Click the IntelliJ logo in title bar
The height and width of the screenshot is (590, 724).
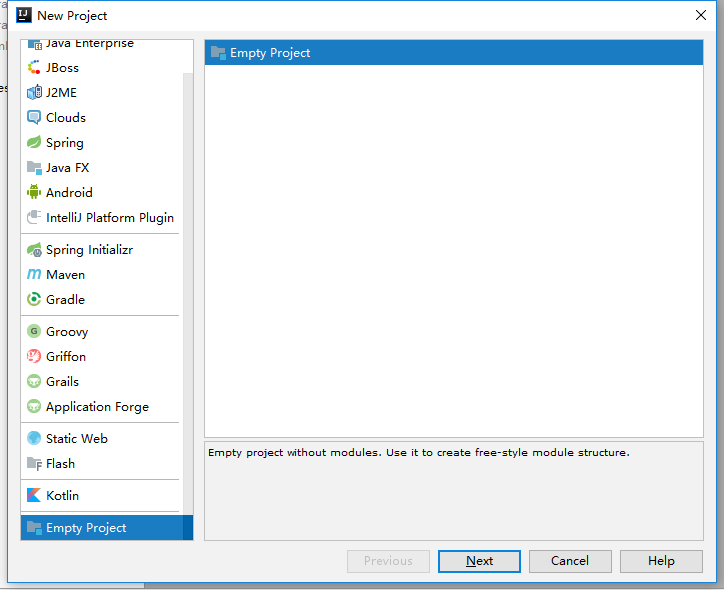pos(24,15)
